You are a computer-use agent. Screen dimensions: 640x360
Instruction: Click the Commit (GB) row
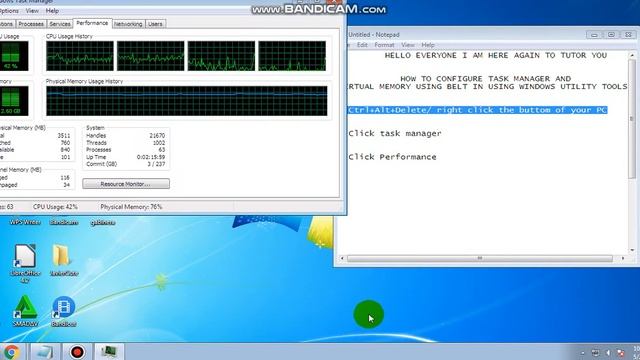coord(125,164)
